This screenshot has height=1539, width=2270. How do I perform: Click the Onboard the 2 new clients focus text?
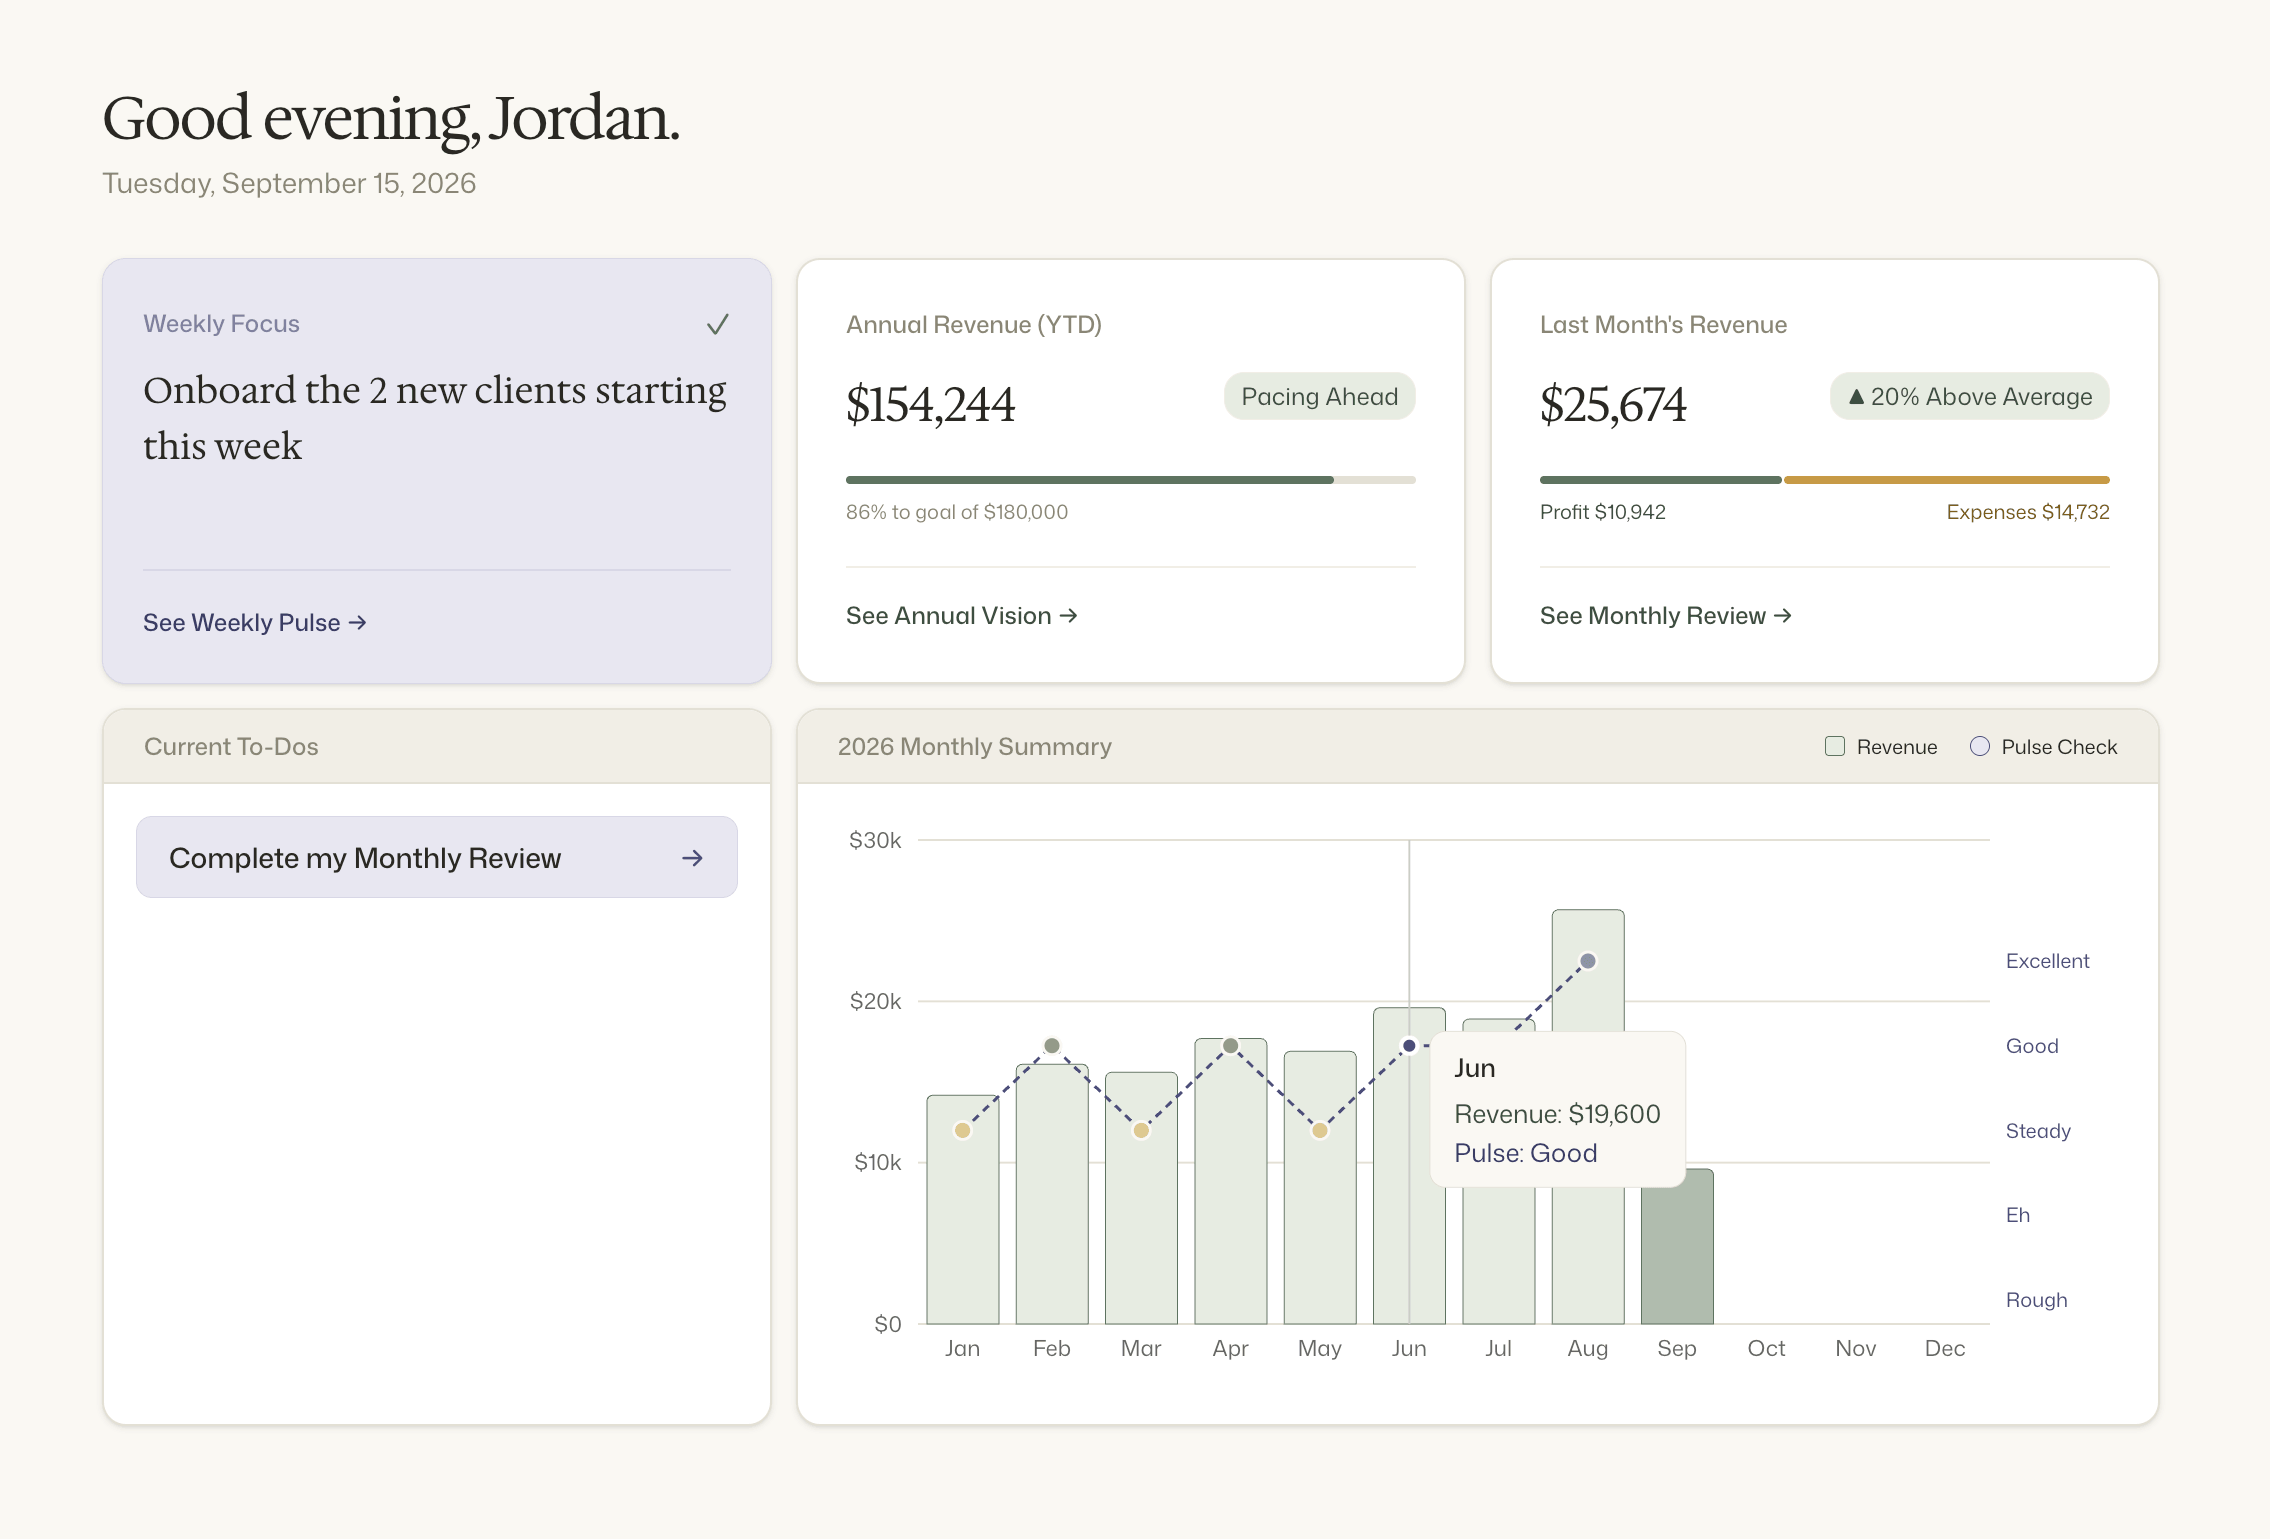(x=435, y=418)
